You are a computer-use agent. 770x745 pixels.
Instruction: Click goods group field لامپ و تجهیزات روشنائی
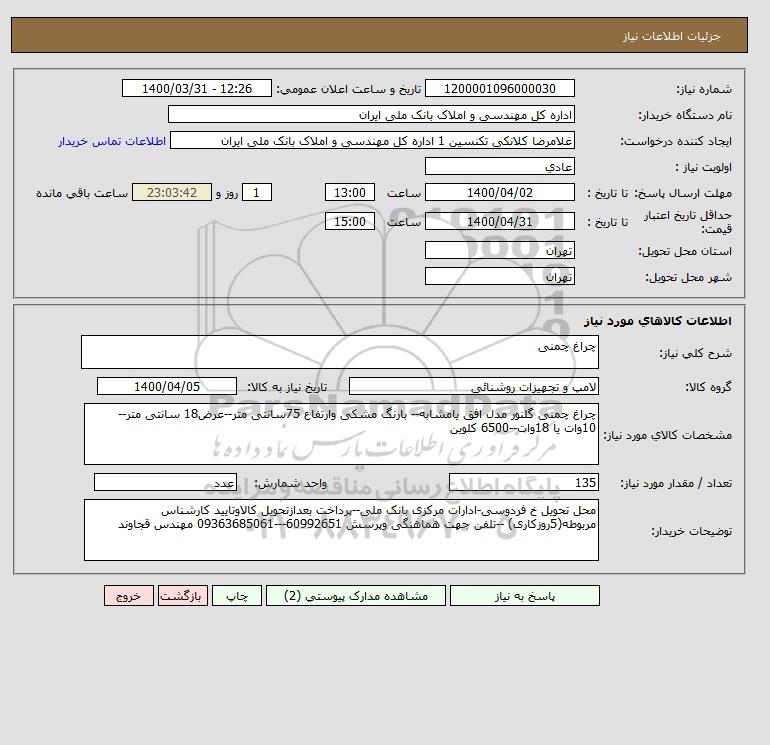coord(473,387)
